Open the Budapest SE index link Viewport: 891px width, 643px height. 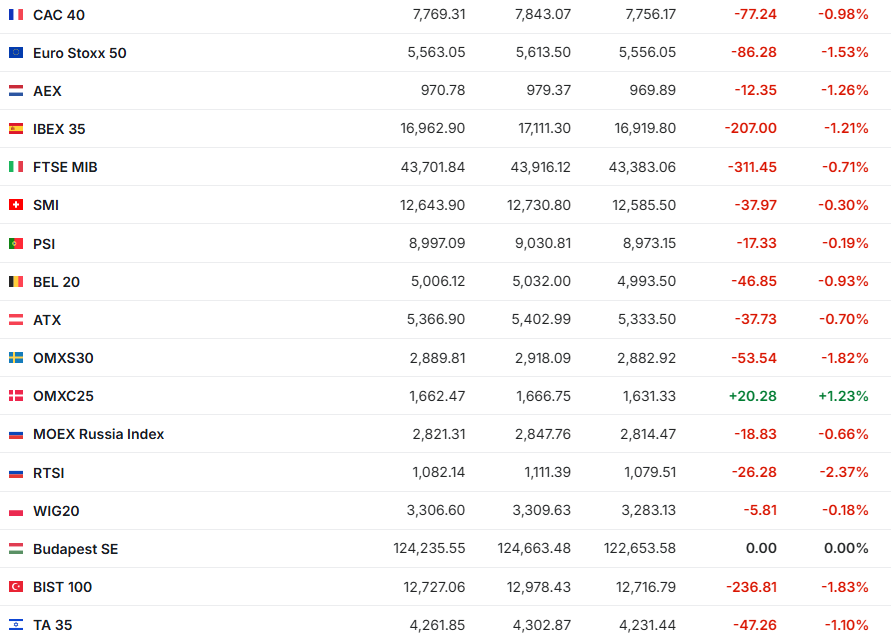[75, 549]
